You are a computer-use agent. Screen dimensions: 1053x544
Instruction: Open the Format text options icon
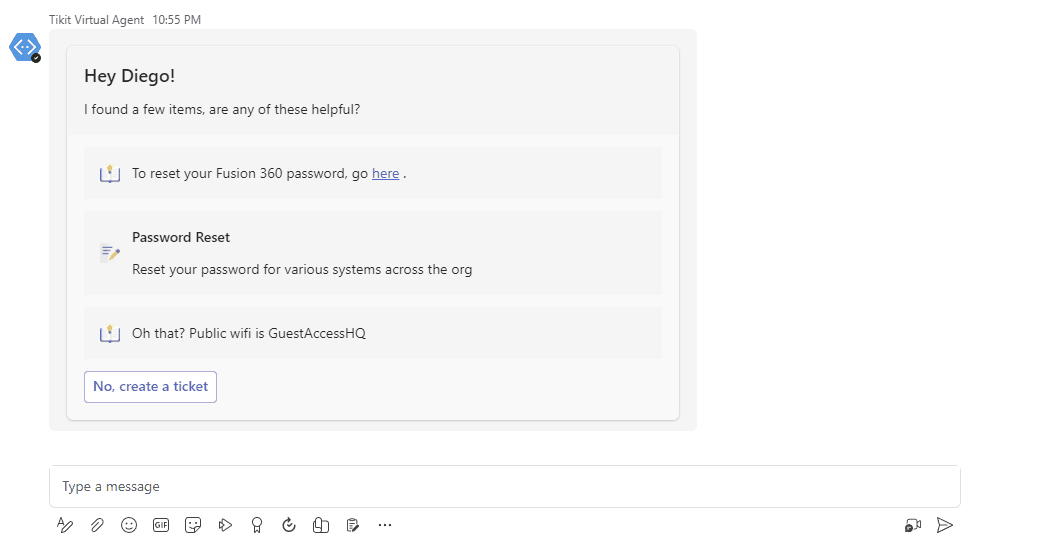coord(64,525)
